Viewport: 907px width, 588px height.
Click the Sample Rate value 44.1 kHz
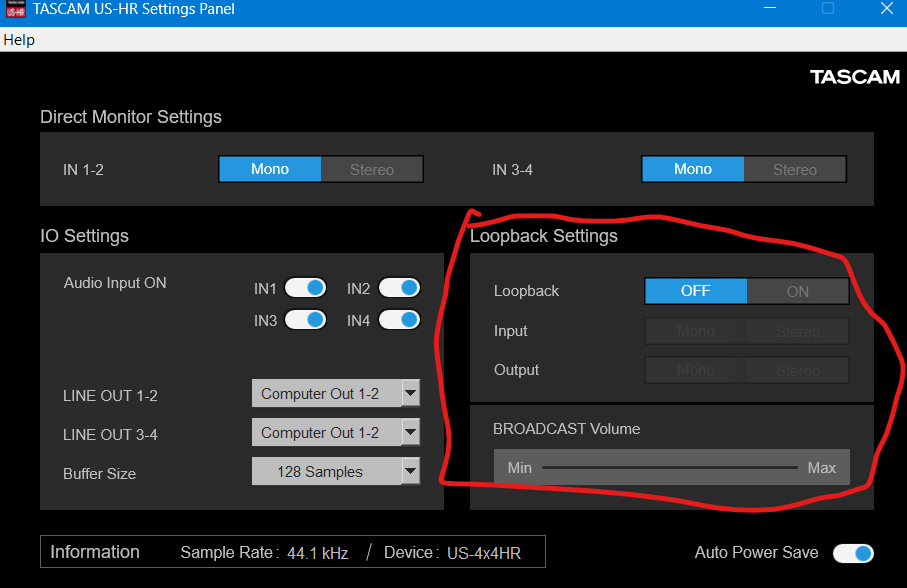pos(318,553)
